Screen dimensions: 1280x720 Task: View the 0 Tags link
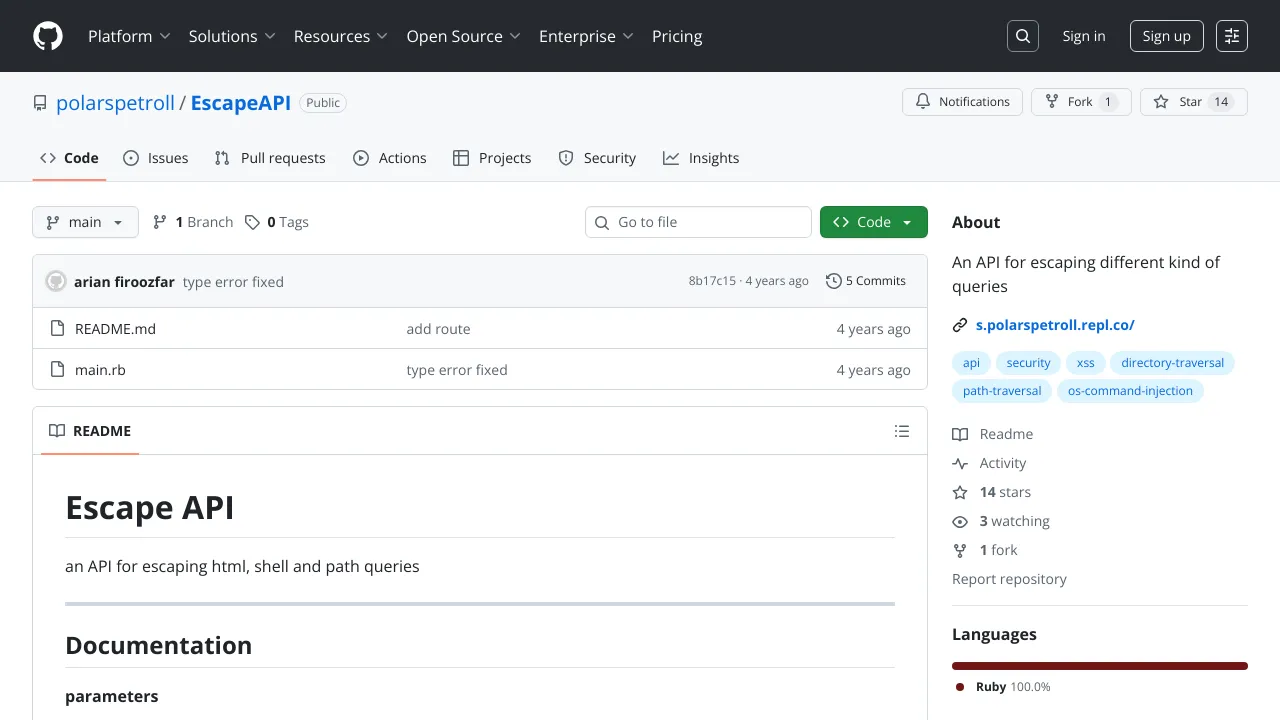click(277, 222)
